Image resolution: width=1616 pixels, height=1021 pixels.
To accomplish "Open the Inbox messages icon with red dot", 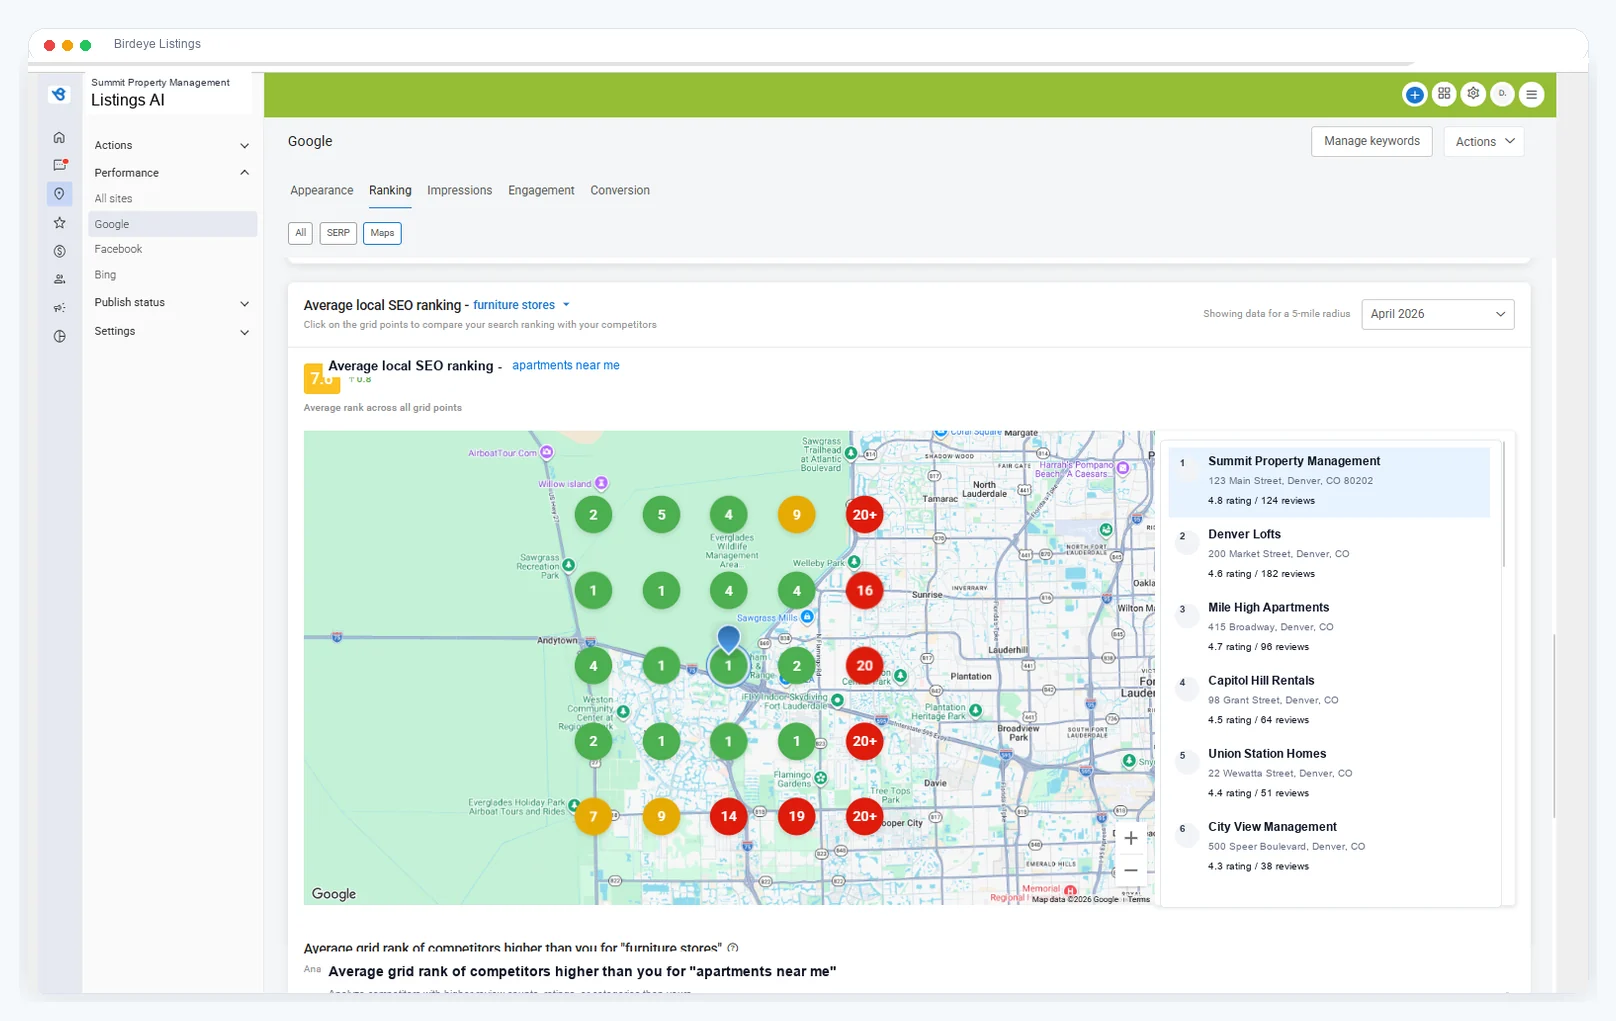I will point(59,165).
